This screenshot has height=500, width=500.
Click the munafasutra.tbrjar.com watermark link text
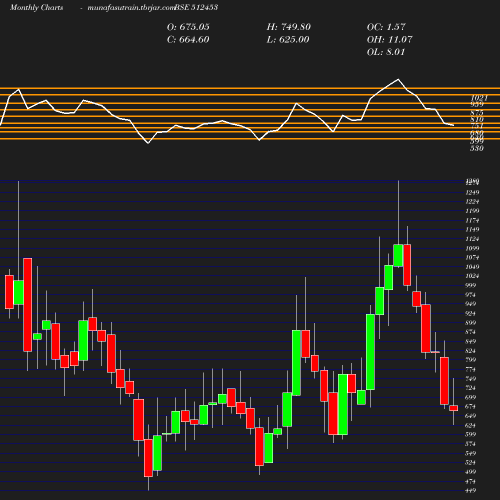click(x=131, y=7)
